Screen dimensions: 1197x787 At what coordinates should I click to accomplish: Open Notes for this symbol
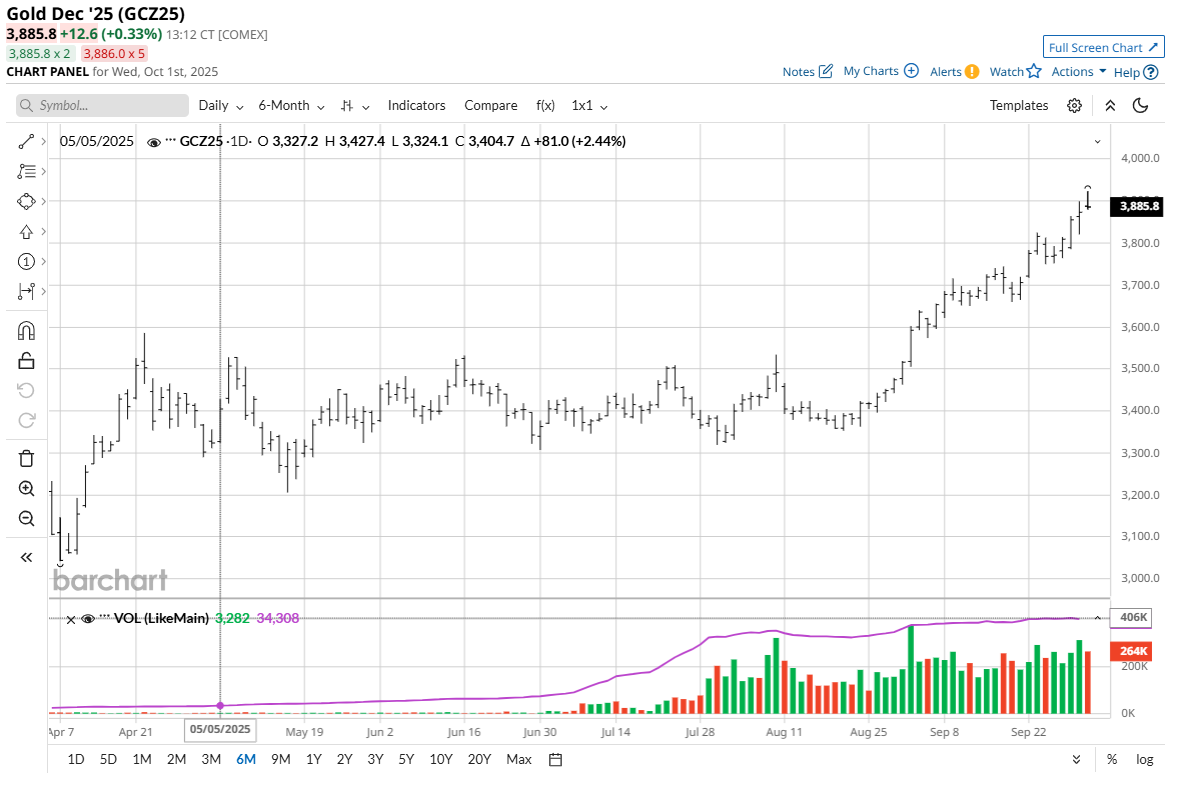coord(807,72)
